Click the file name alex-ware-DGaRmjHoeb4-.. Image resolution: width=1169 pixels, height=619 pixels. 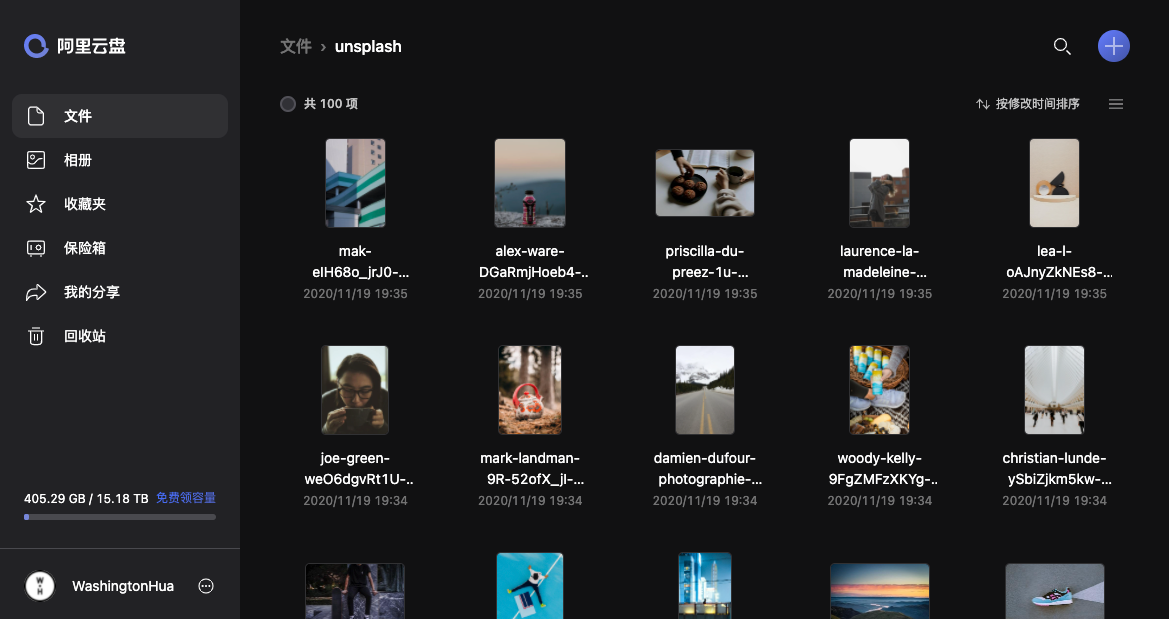point(534,262)
